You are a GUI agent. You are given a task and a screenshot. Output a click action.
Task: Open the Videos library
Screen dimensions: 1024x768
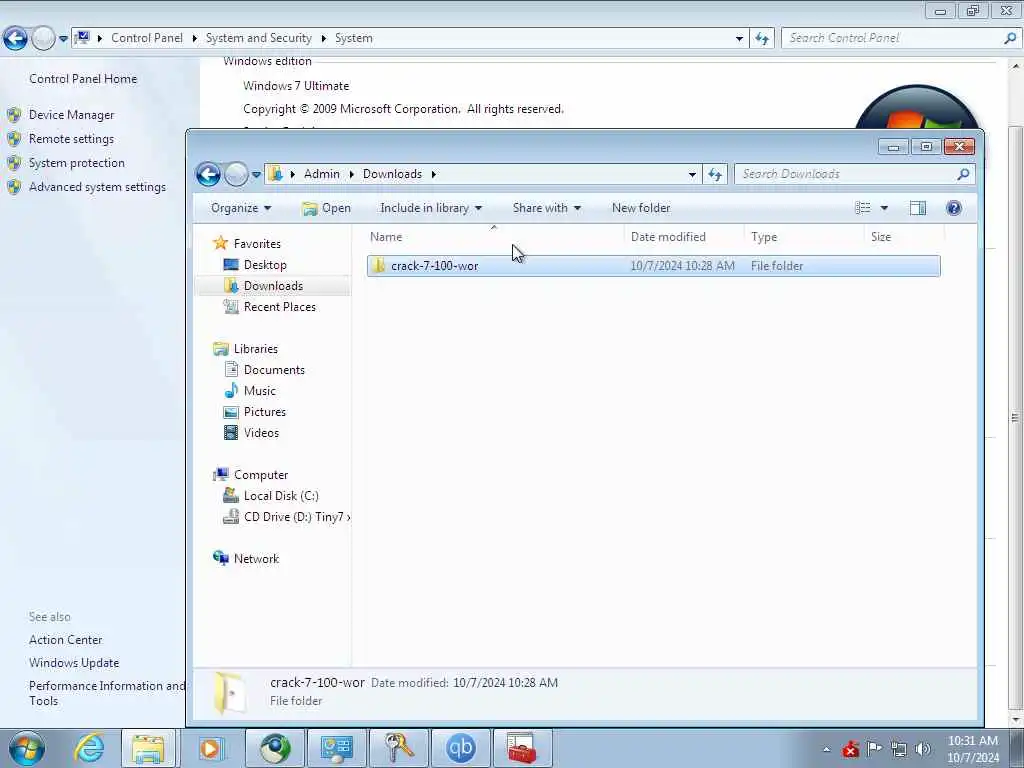[261, 432]
